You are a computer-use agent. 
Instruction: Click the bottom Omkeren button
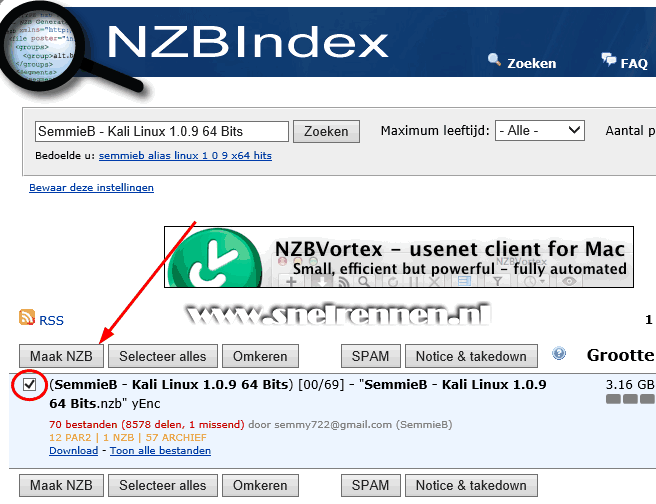pos(260,486)
